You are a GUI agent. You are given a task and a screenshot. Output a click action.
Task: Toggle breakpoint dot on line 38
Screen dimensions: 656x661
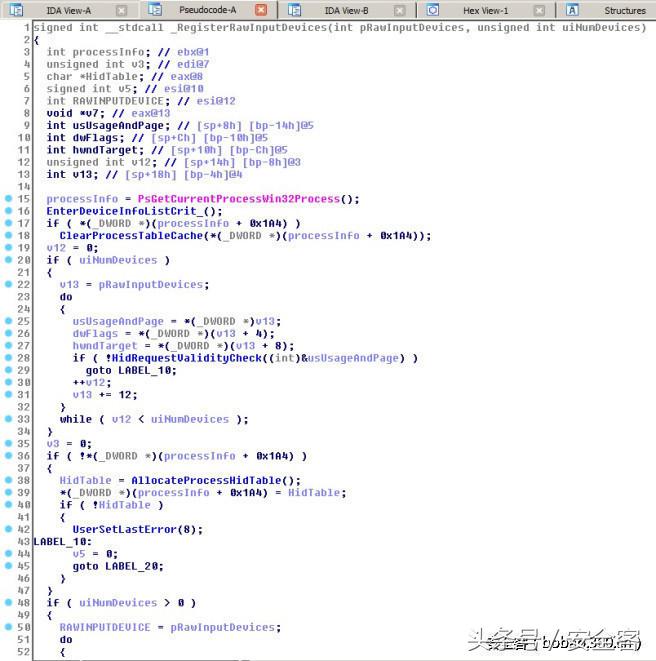click(x=8, y=480)
